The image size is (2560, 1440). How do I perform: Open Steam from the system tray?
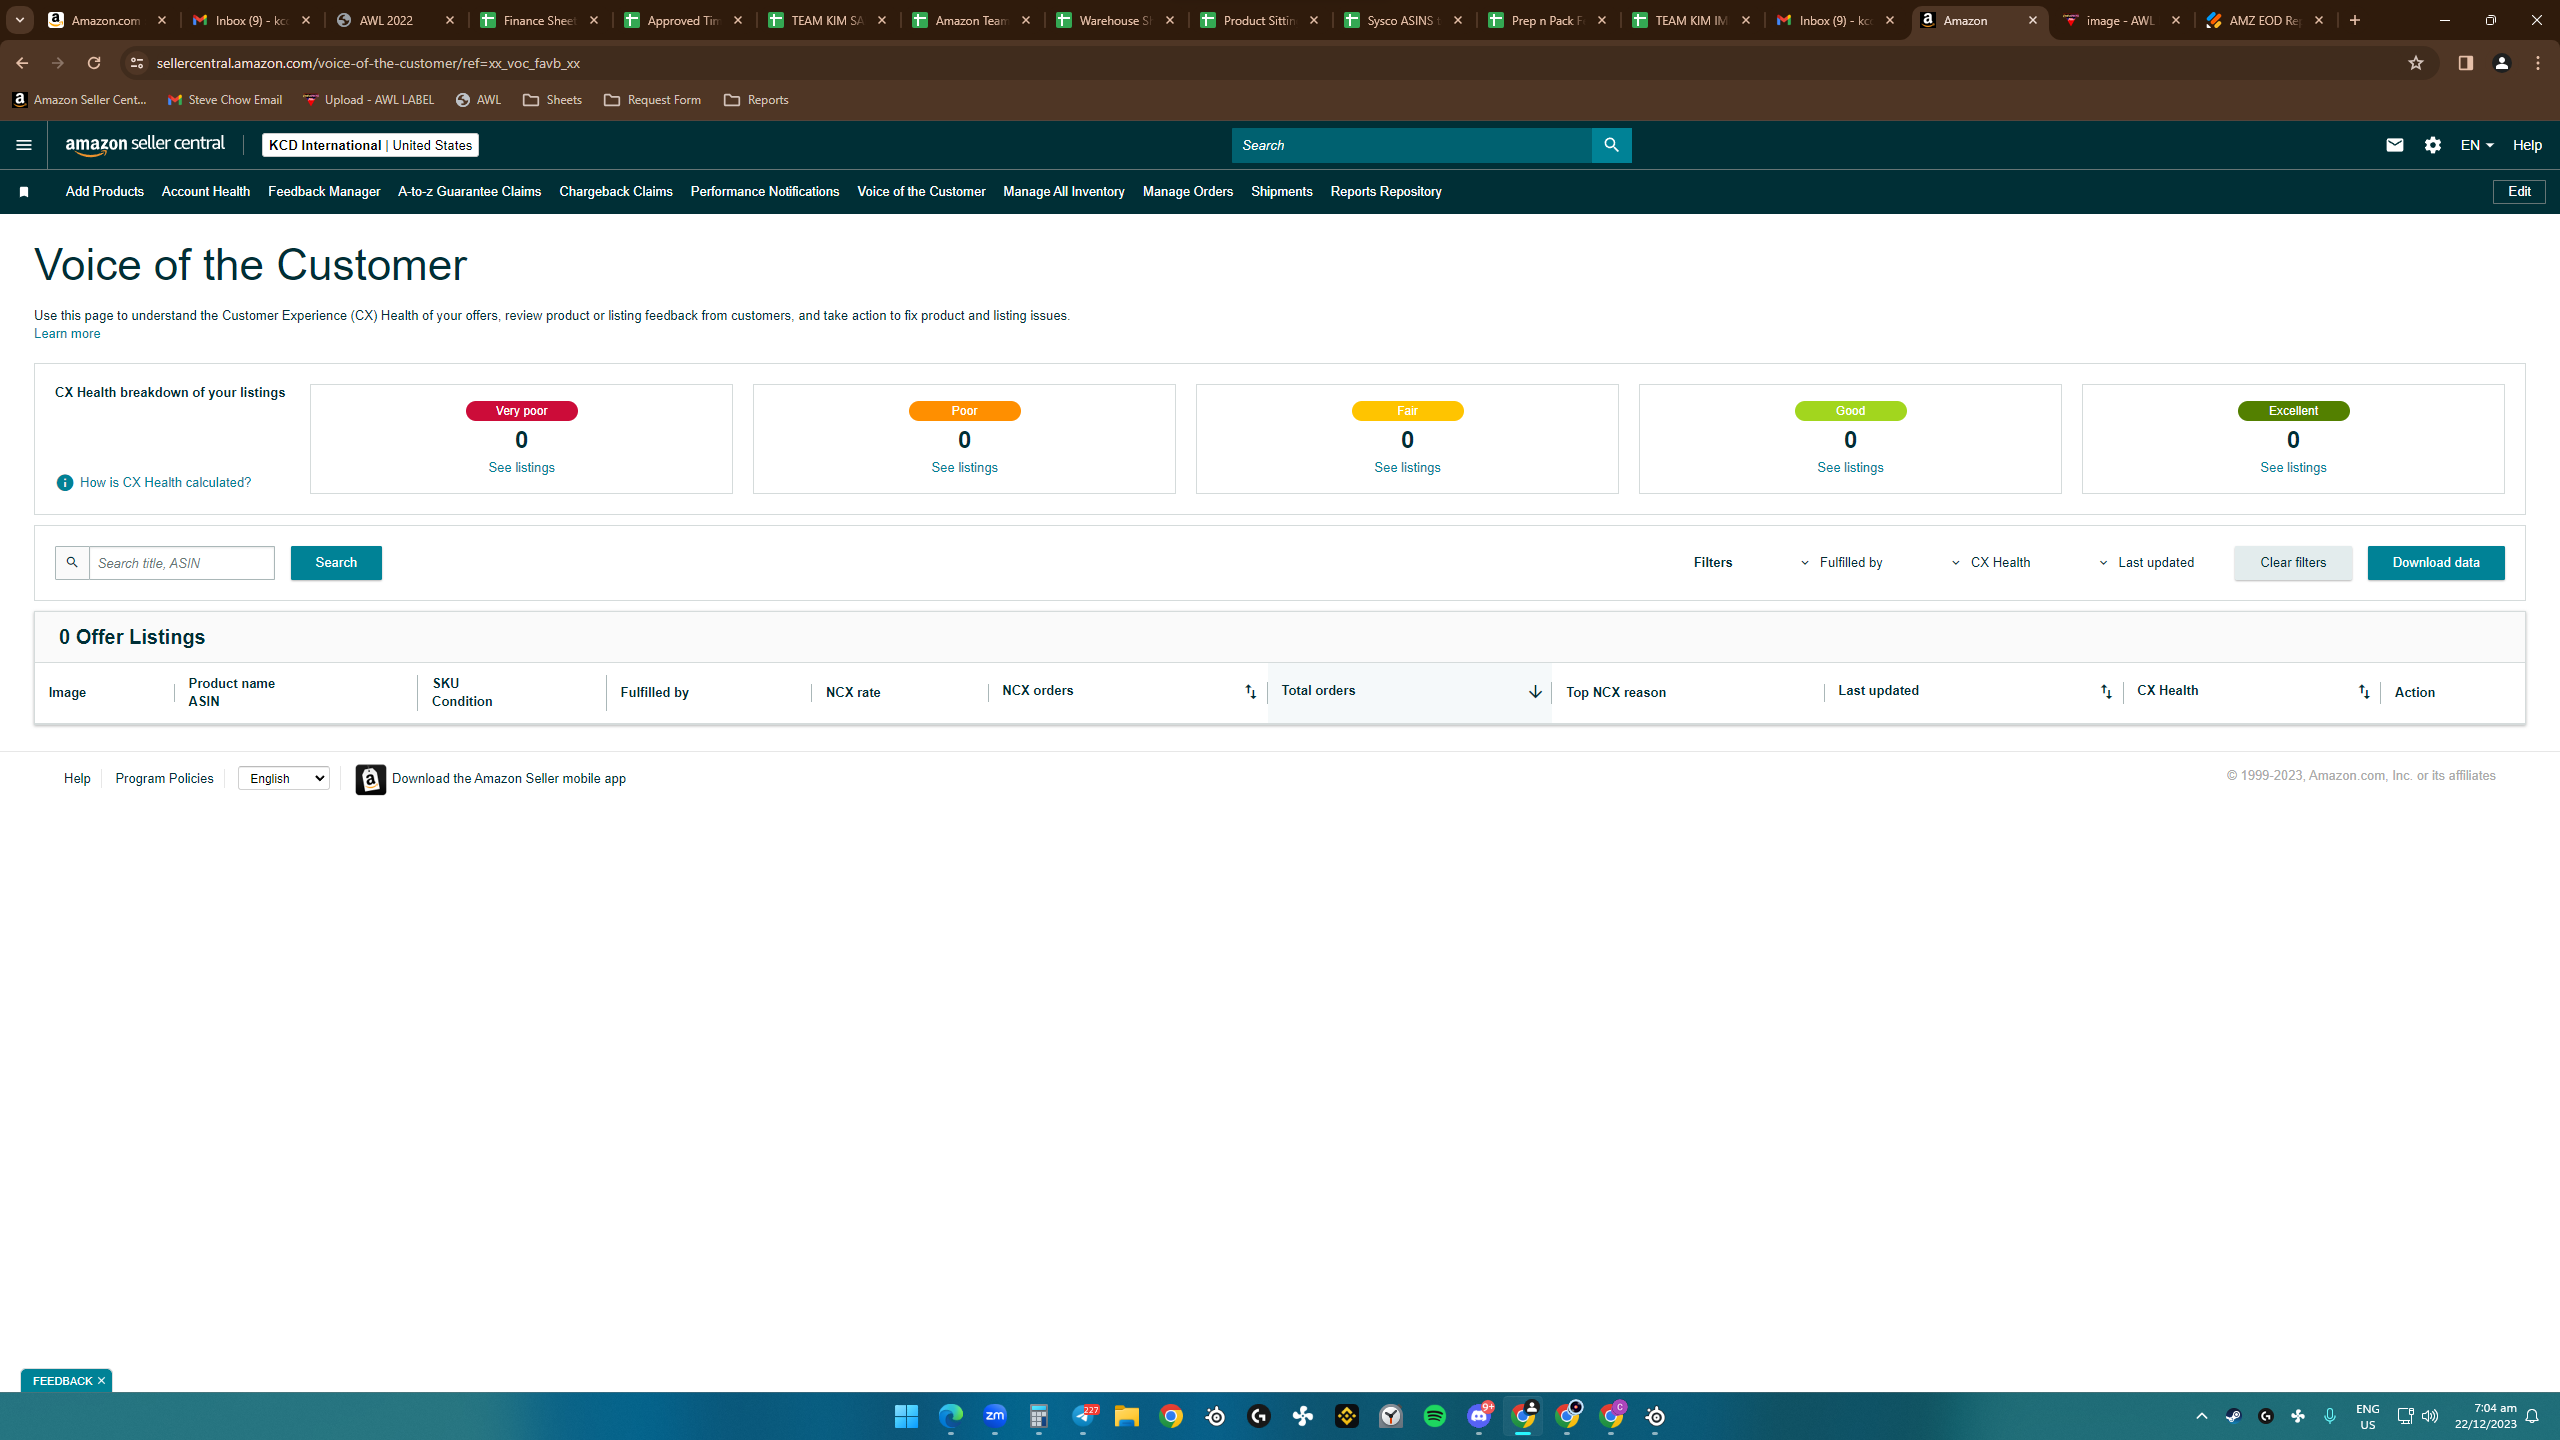coord(2233,1416)
